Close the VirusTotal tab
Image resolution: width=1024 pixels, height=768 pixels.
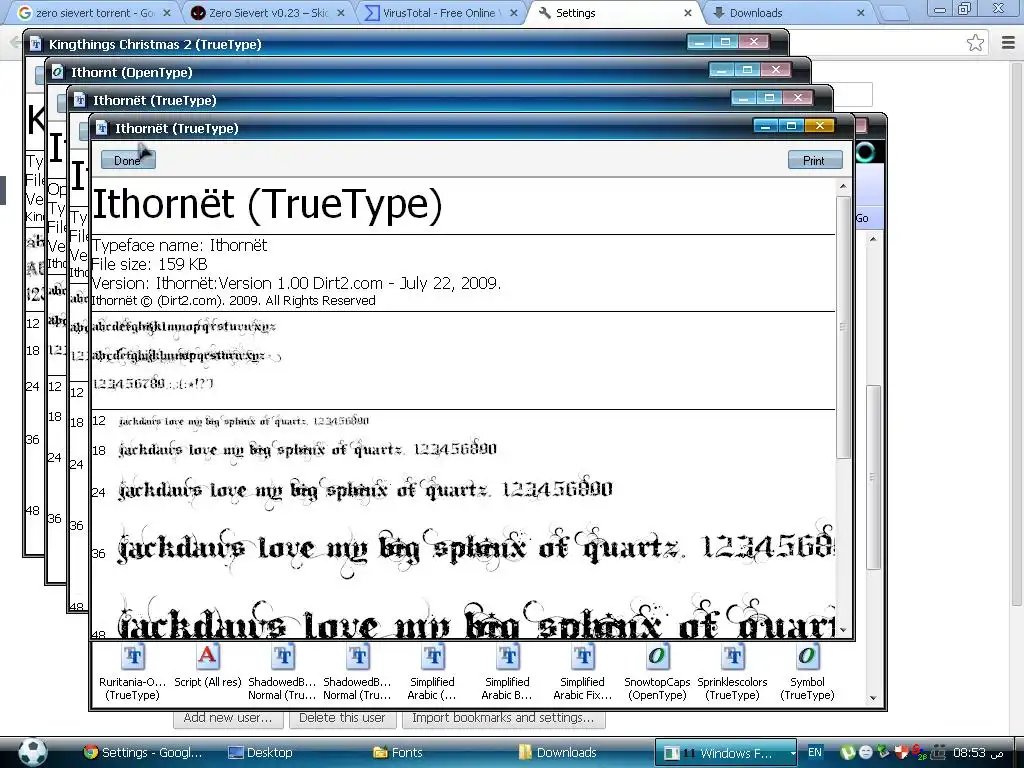point(514,13)
